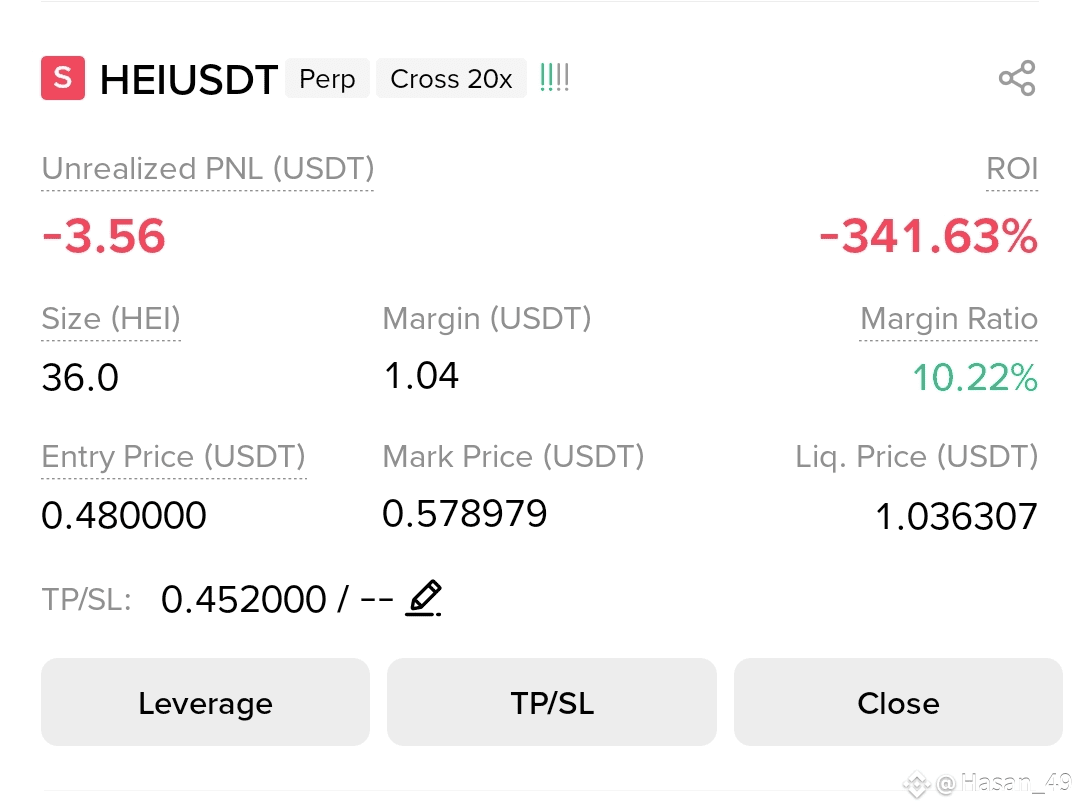Open the HEIUSDT symbol title
1080x810 pixels.
coord(189,79)
